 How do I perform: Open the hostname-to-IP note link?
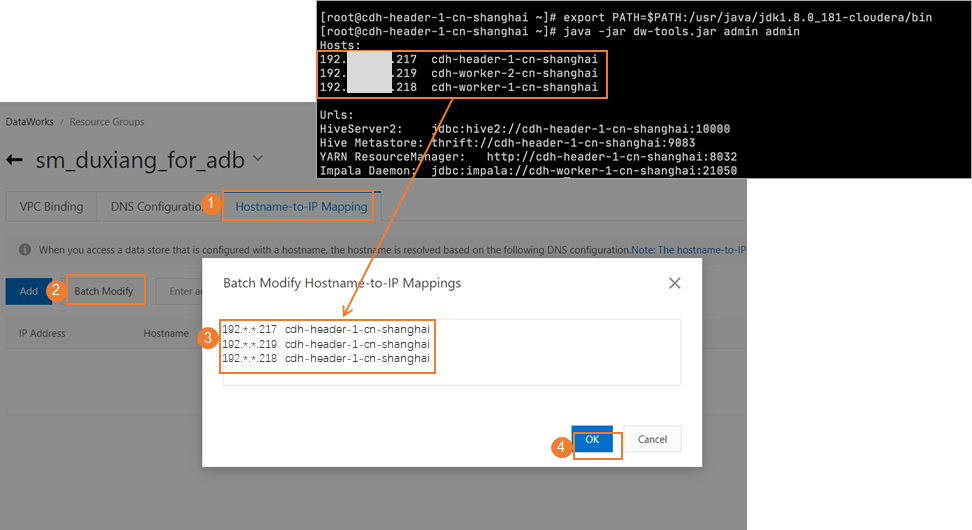(x=688, y=250)
